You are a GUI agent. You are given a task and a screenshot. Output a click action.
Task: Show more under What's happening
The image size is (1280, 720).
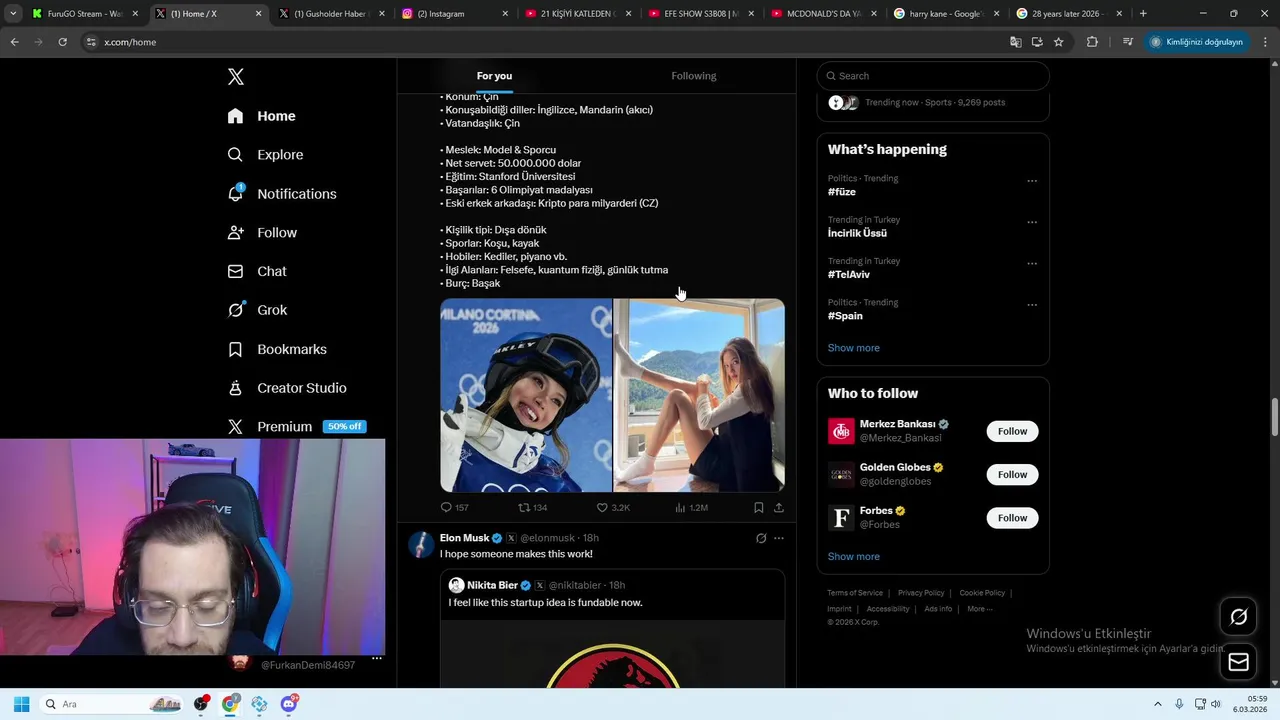[853, 348]
